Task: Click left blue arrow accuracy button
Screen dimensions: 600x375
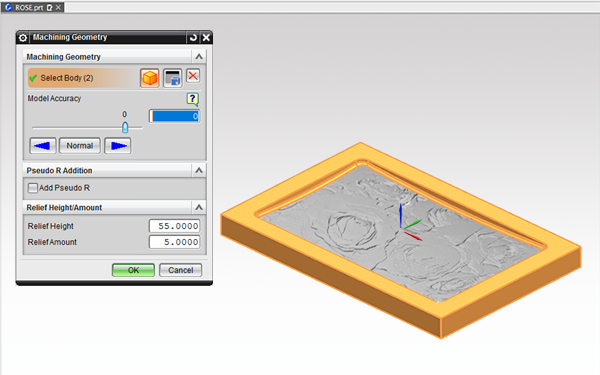Action: [42, 146]
